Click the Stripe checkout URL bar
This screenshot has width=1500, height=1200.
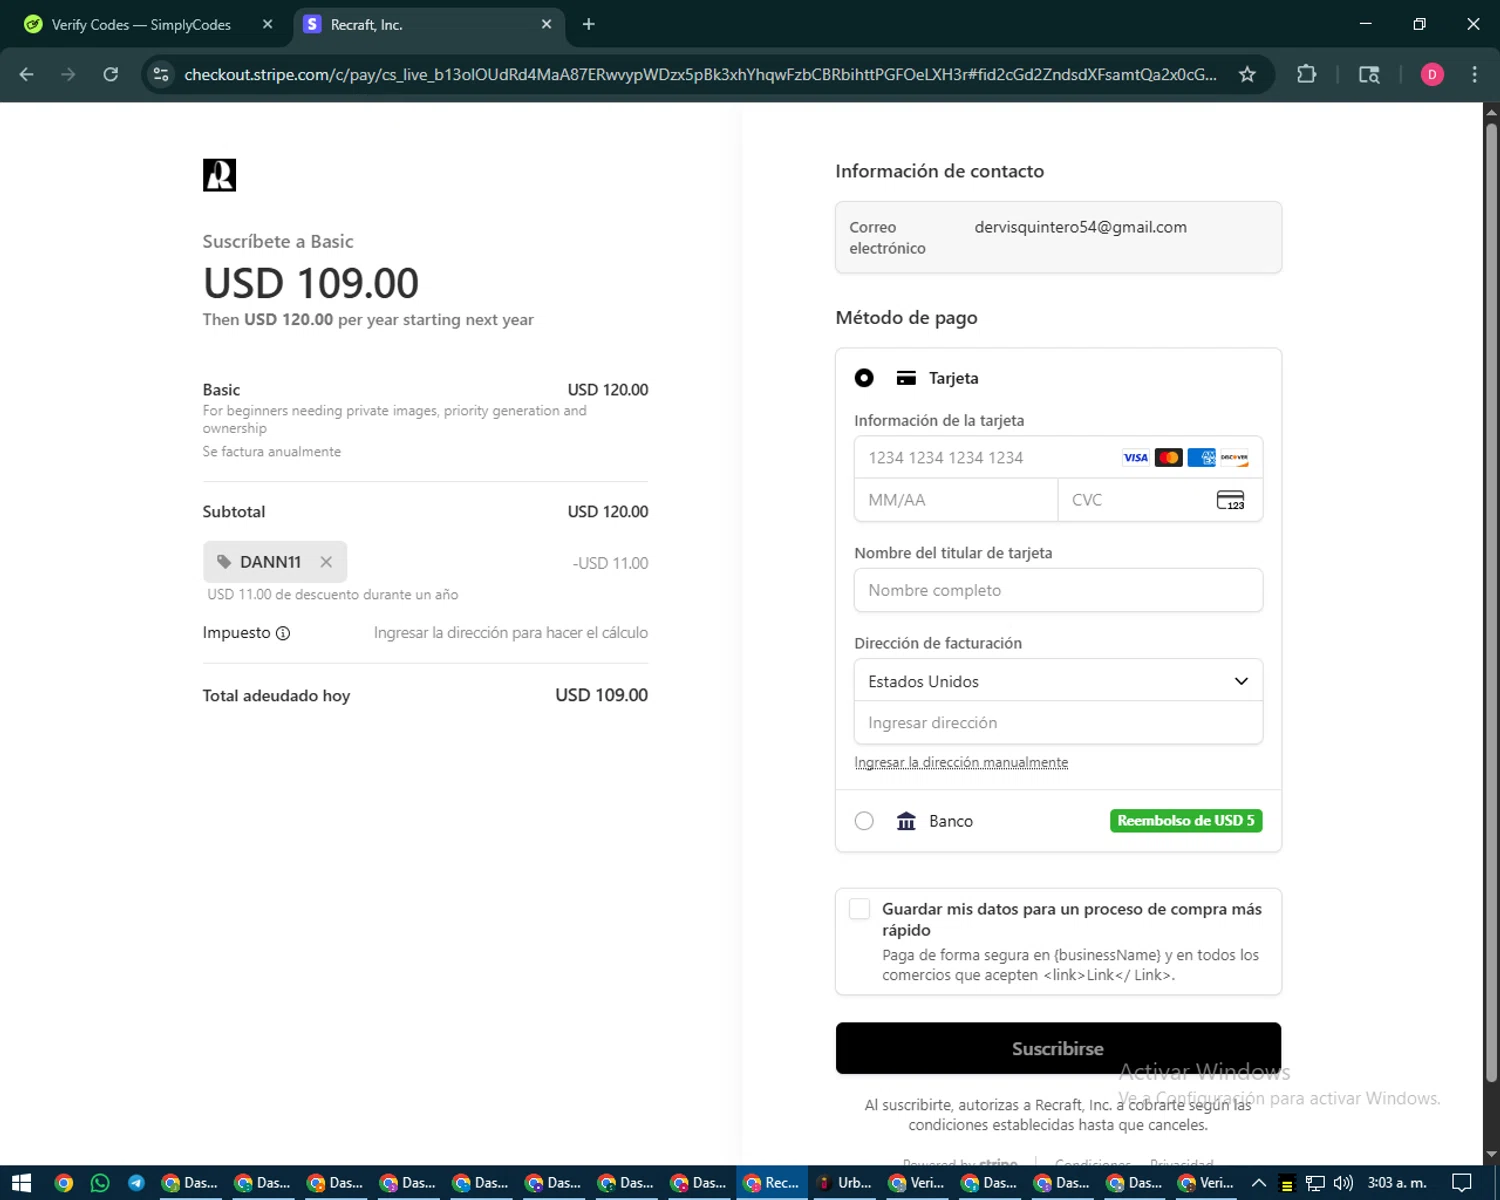[700, 74]
